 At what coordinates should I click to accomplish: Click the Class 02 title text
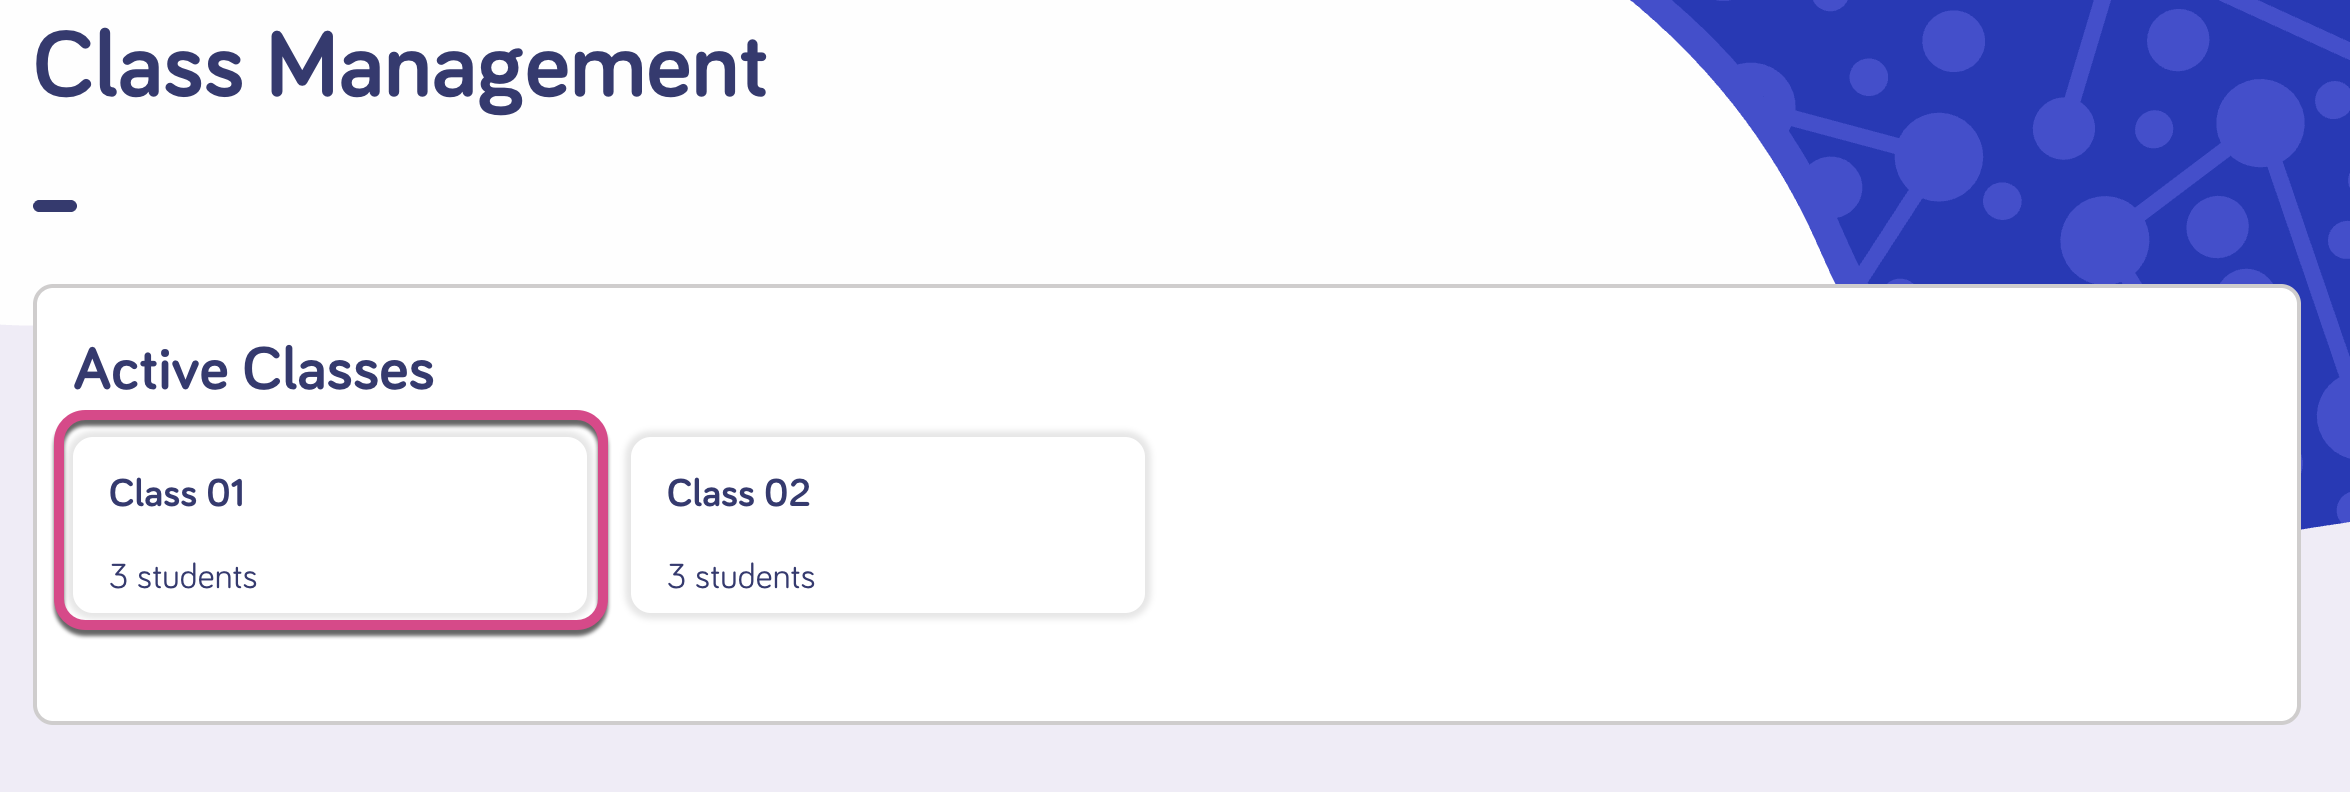click(x=739, y=493)
